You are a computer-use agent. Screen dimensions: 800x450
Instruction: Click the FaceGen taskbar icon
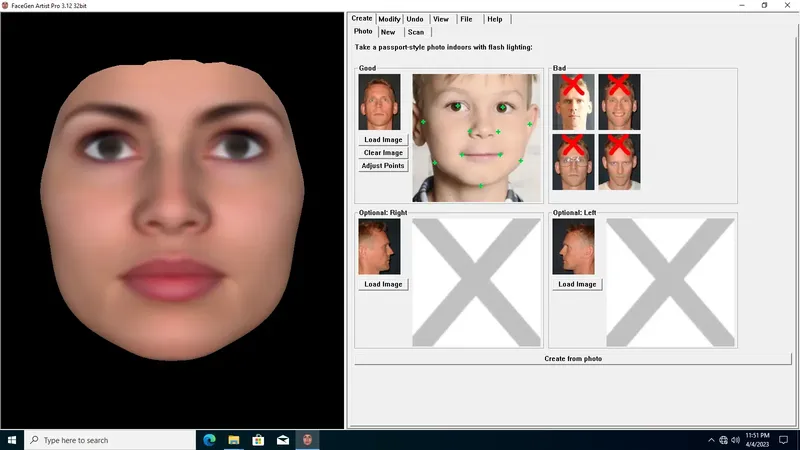click(x=307, y=440)
